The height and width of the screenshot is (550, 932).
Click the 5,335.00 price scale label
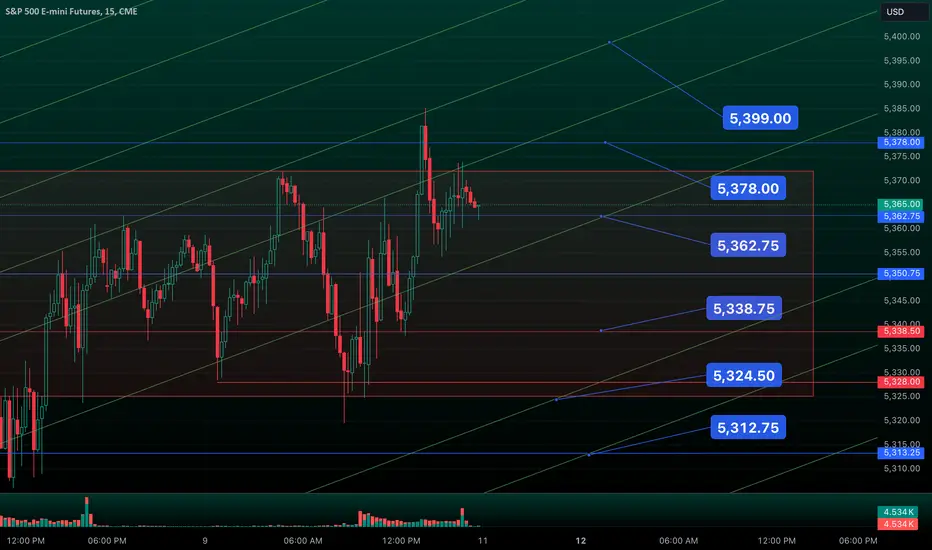pos(902,348)
